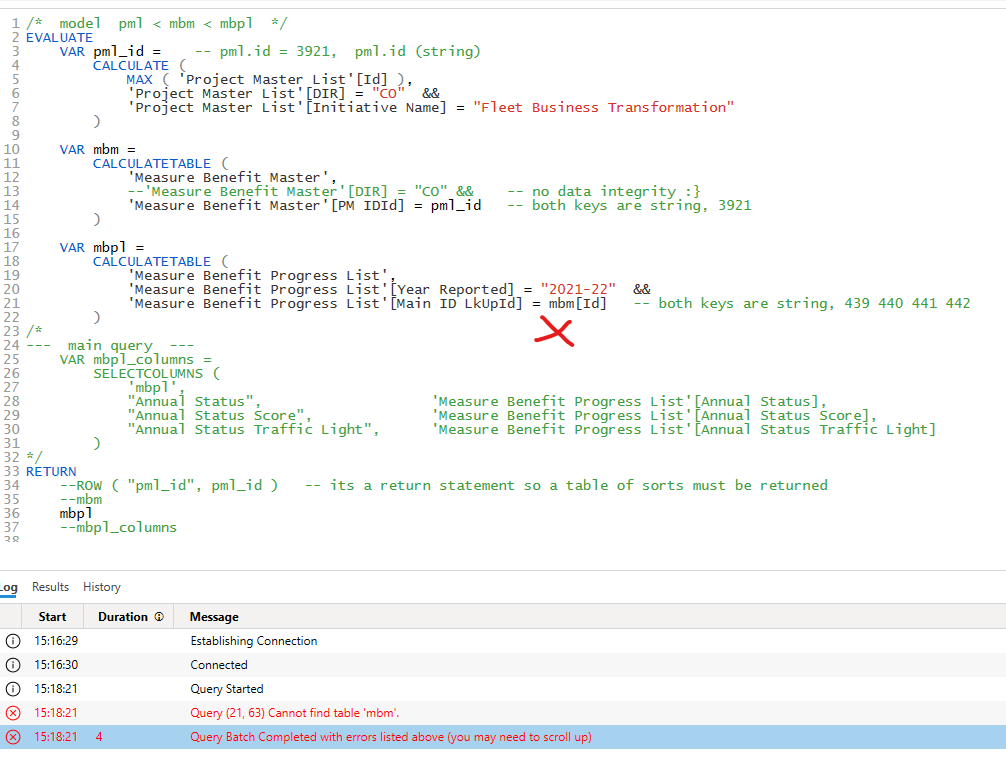
Task: Click the timestamp 15:16:30
Action: click(x=56, y=665)
